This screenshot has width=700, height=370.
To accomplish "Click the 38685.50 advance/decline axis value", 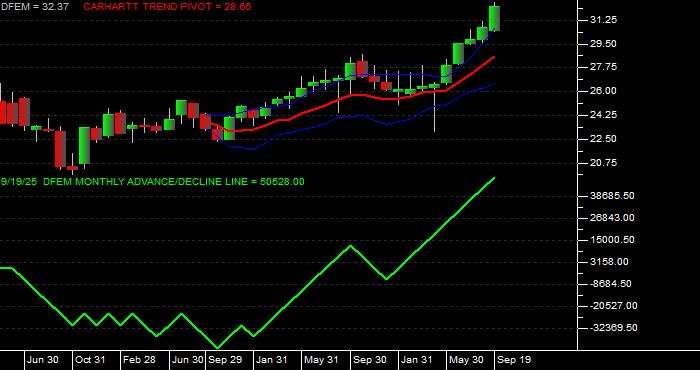I will [612, 196].
